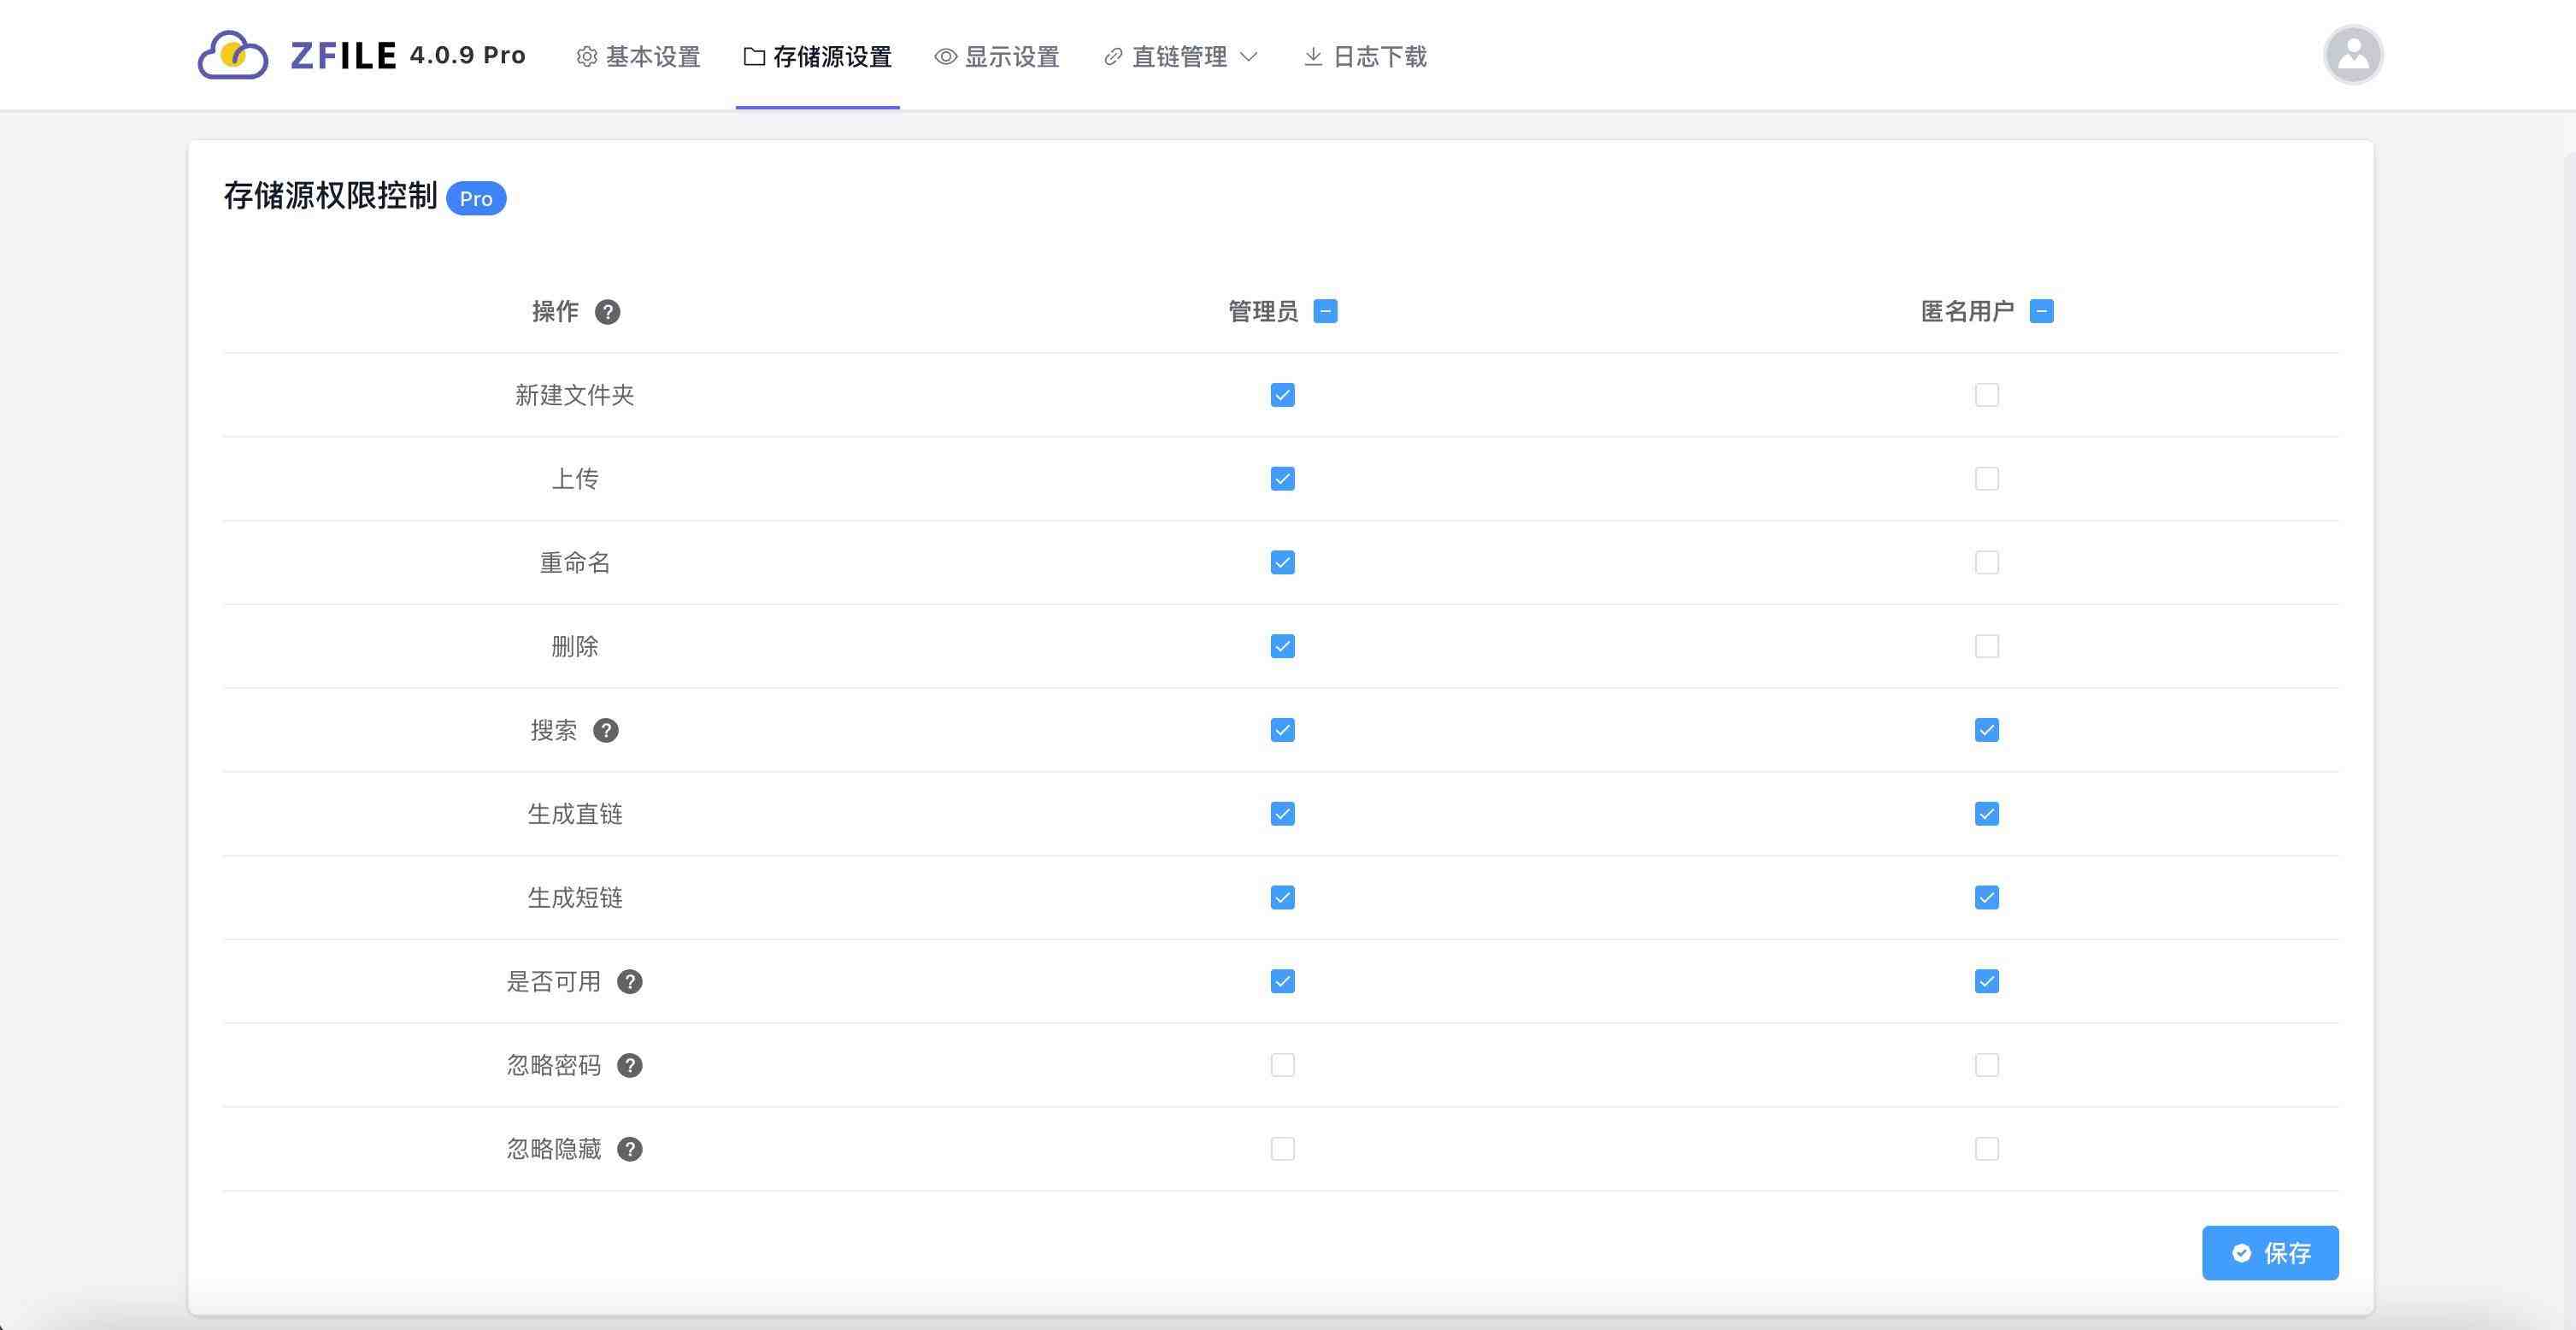This screenshot has height=1330, width=2576.
Task: Click the eye icon beside 显示设置
Action: pyautogui.click(x=943, y=57)
